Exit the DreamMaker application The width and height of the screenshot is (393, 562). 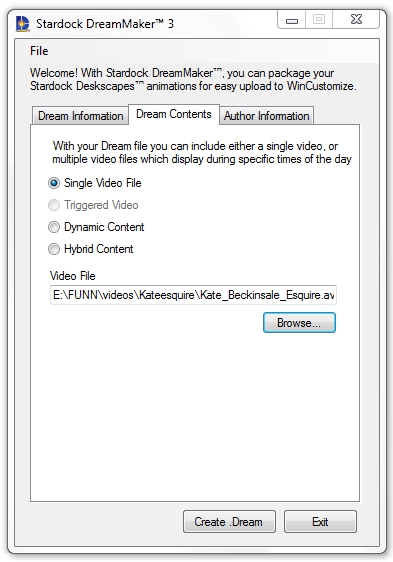[320, 521]
